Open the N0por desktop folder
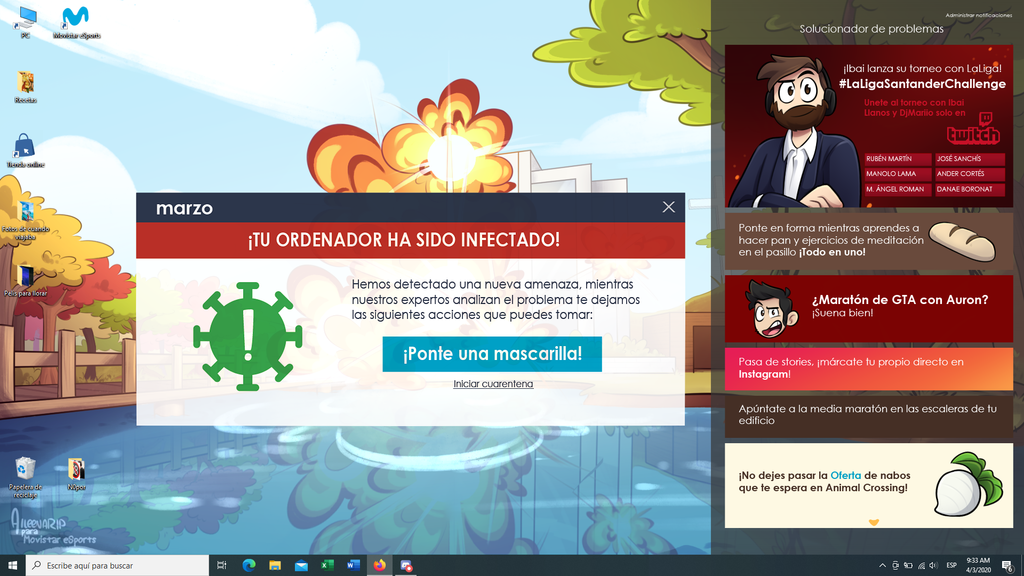This screenshot has width=1024, height=576. 76,473
